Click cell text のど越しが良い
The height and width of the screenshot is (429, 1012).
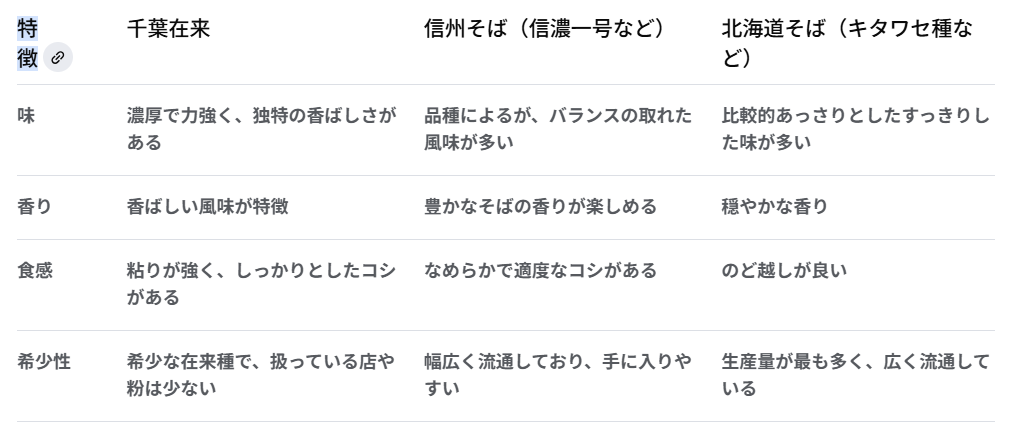tap(784, 270)
